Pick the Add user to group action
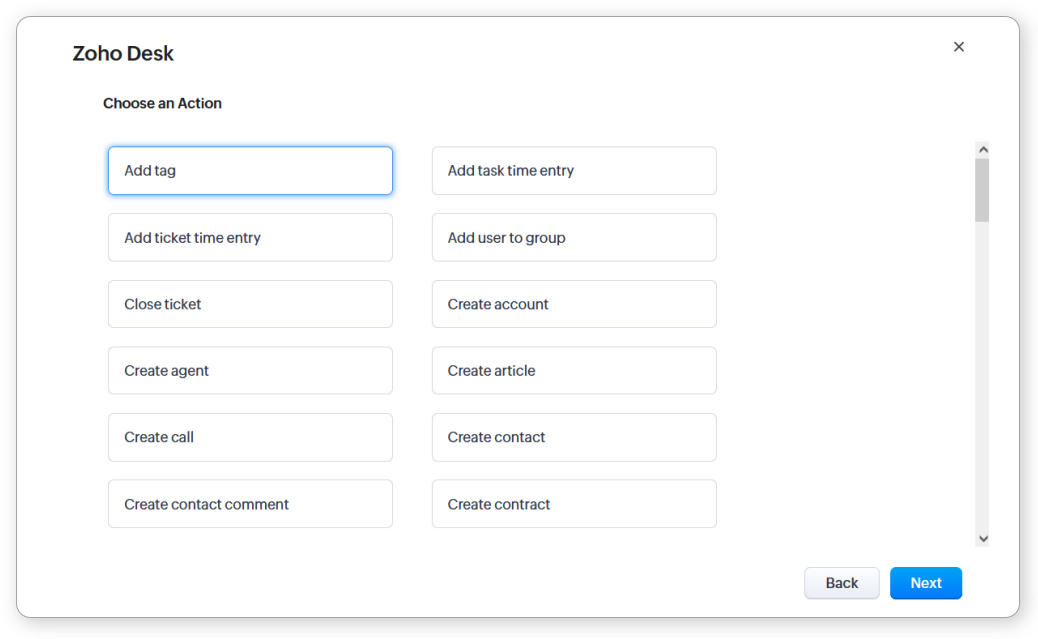 tap(574, 238)
